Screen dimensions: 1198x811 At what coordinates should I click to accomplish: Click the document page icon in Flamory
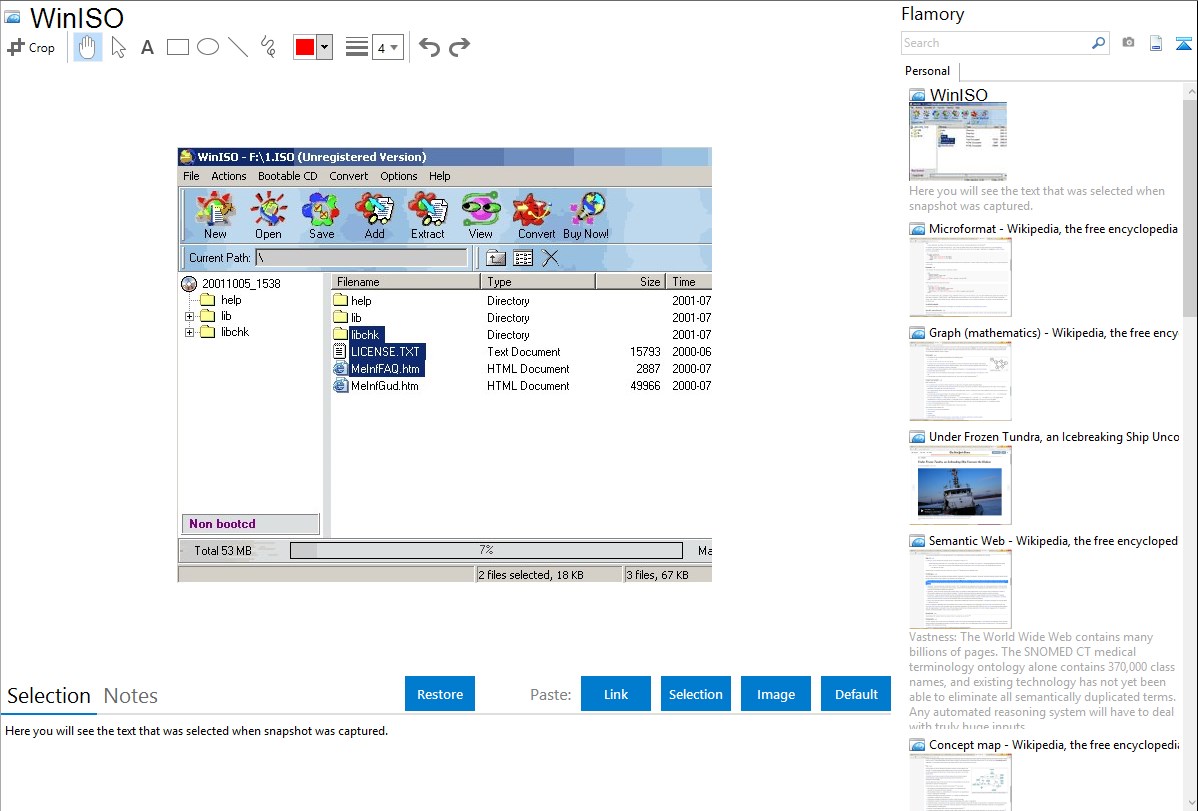(x=1156, y=43)
